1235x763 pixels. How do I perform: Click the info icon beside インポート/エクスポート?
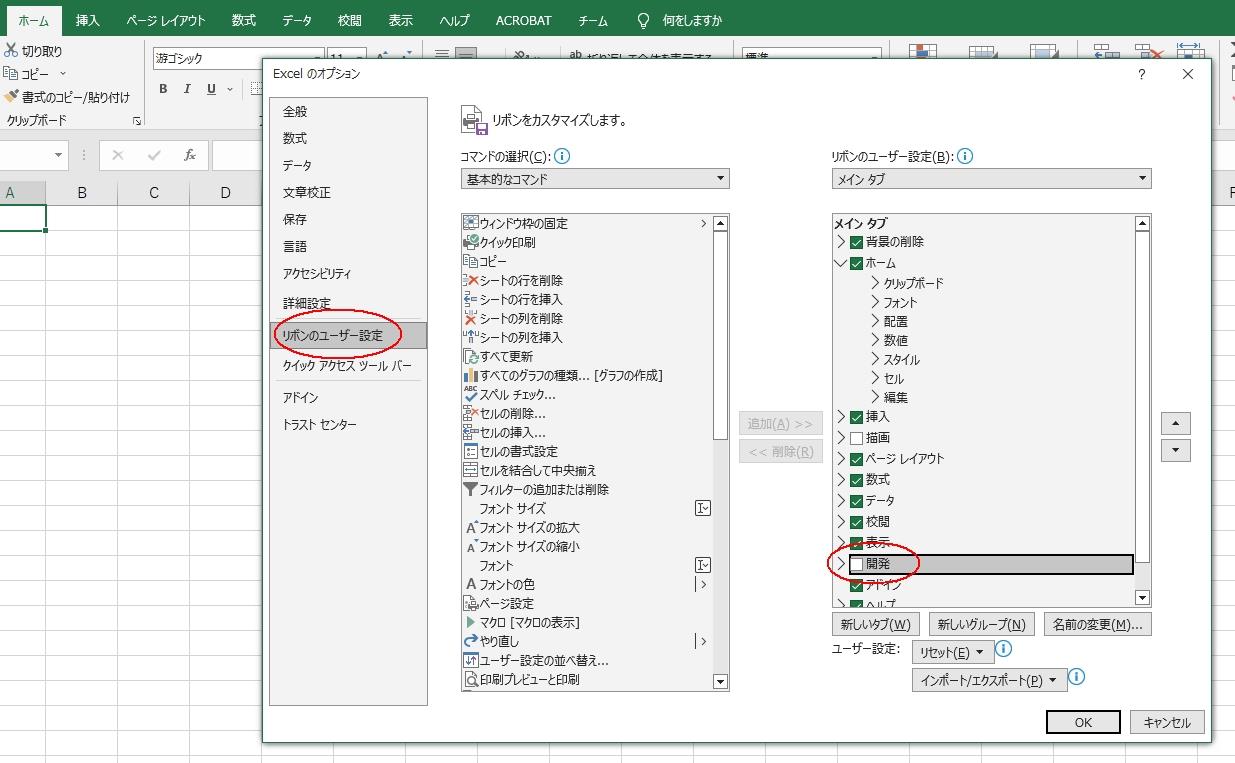(1077, 677)
